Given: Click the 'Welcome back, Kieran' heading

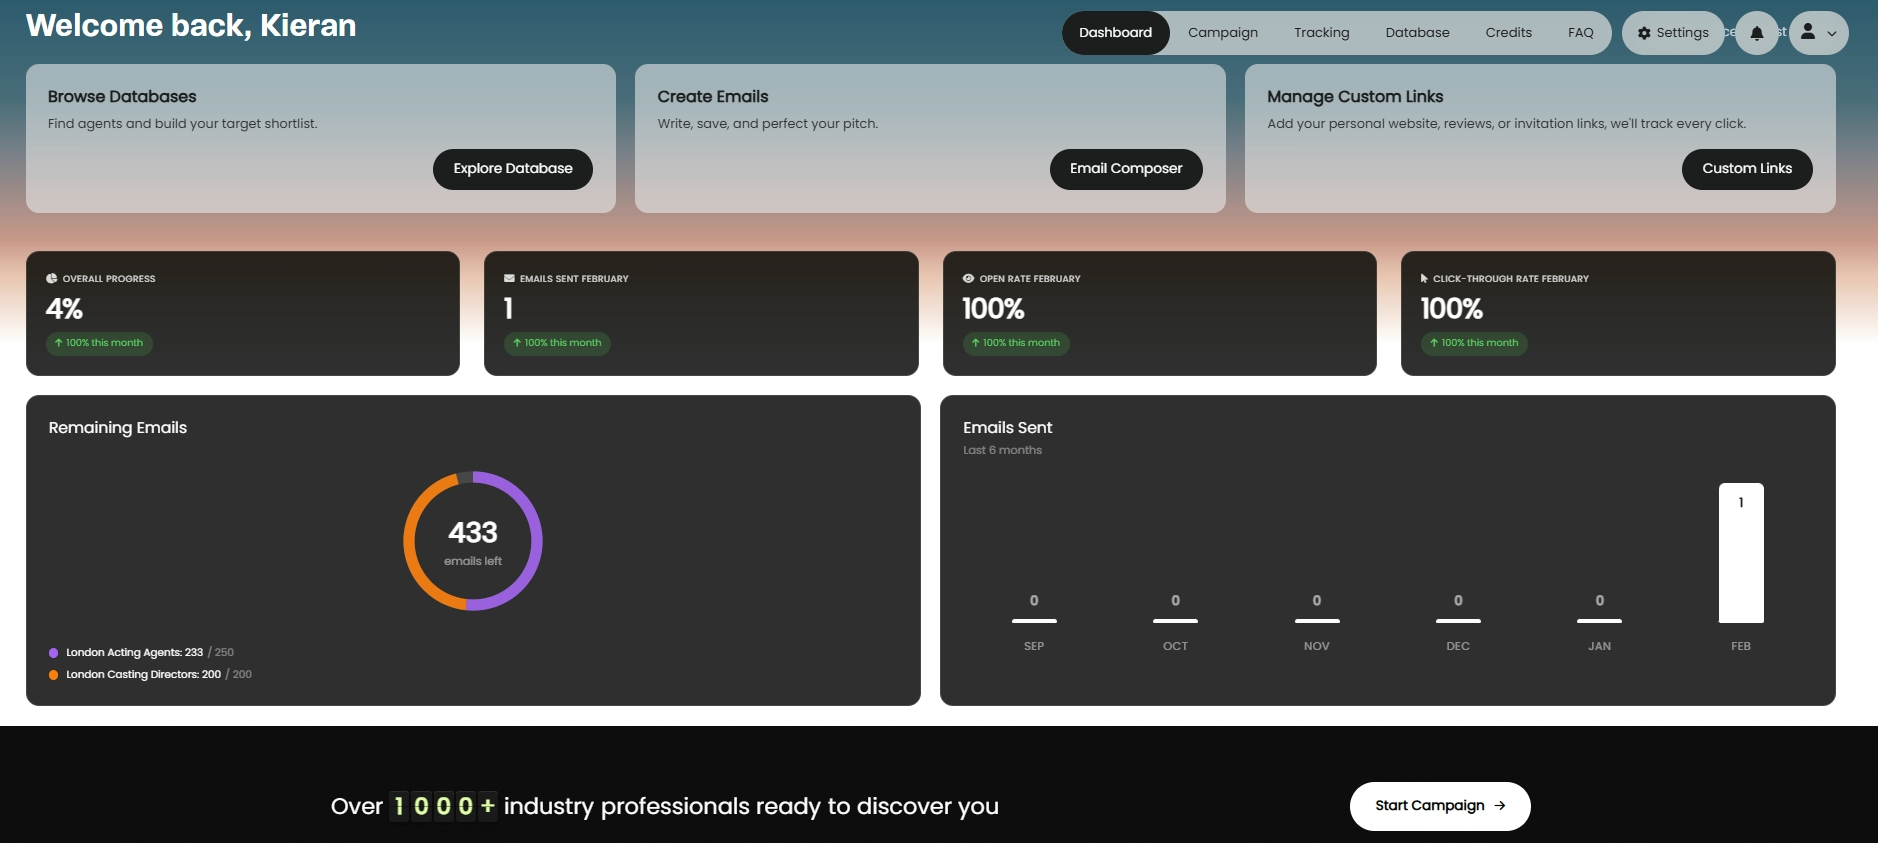Looking at the screenshot, I should (191, 25).
